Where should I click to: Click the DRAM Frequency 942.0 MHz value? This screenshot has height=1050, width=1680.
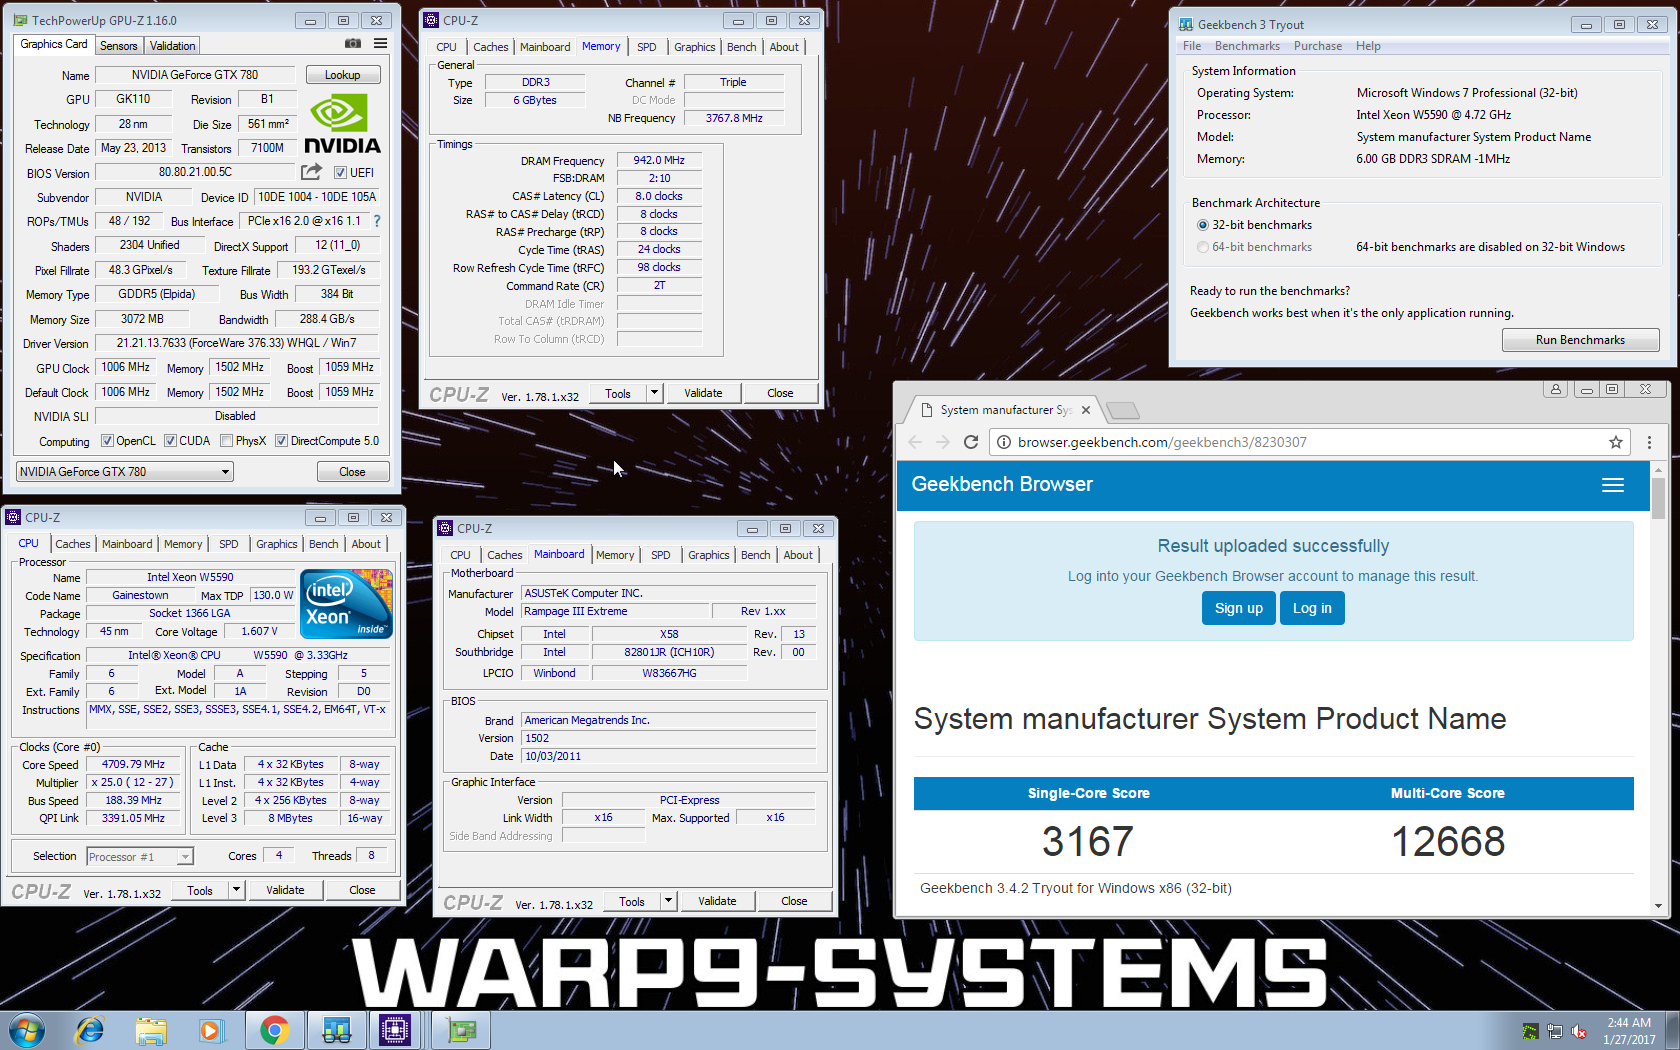pos(659,160)
